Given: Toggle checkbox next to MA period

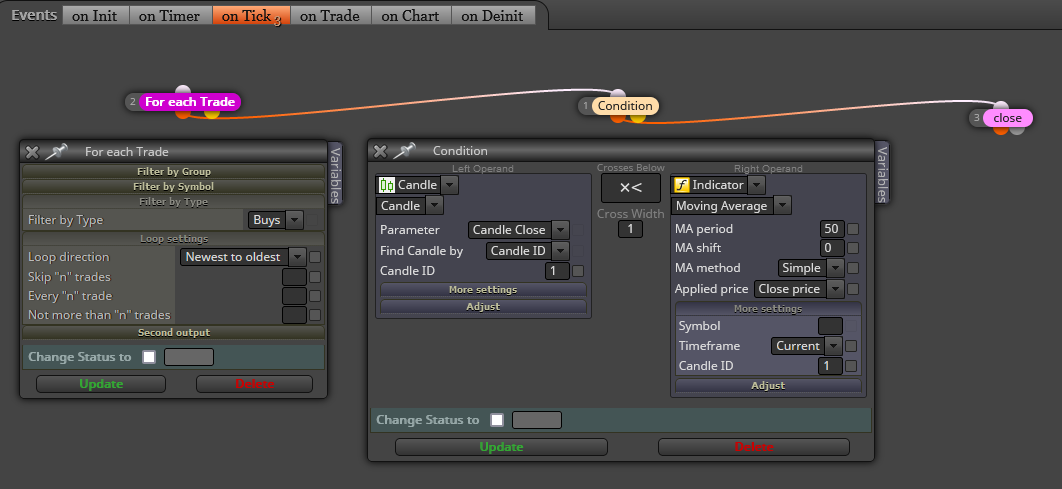Looking at the screenshot, I should pos(853,229).
